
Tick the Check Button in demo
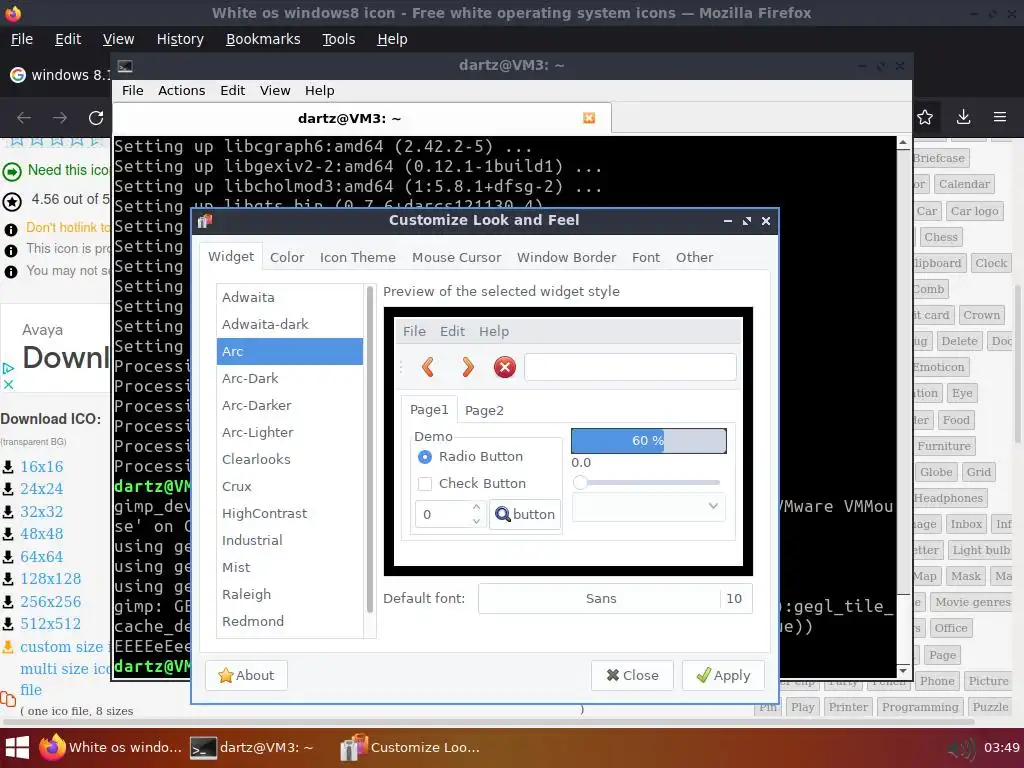[x=424, y=484]
